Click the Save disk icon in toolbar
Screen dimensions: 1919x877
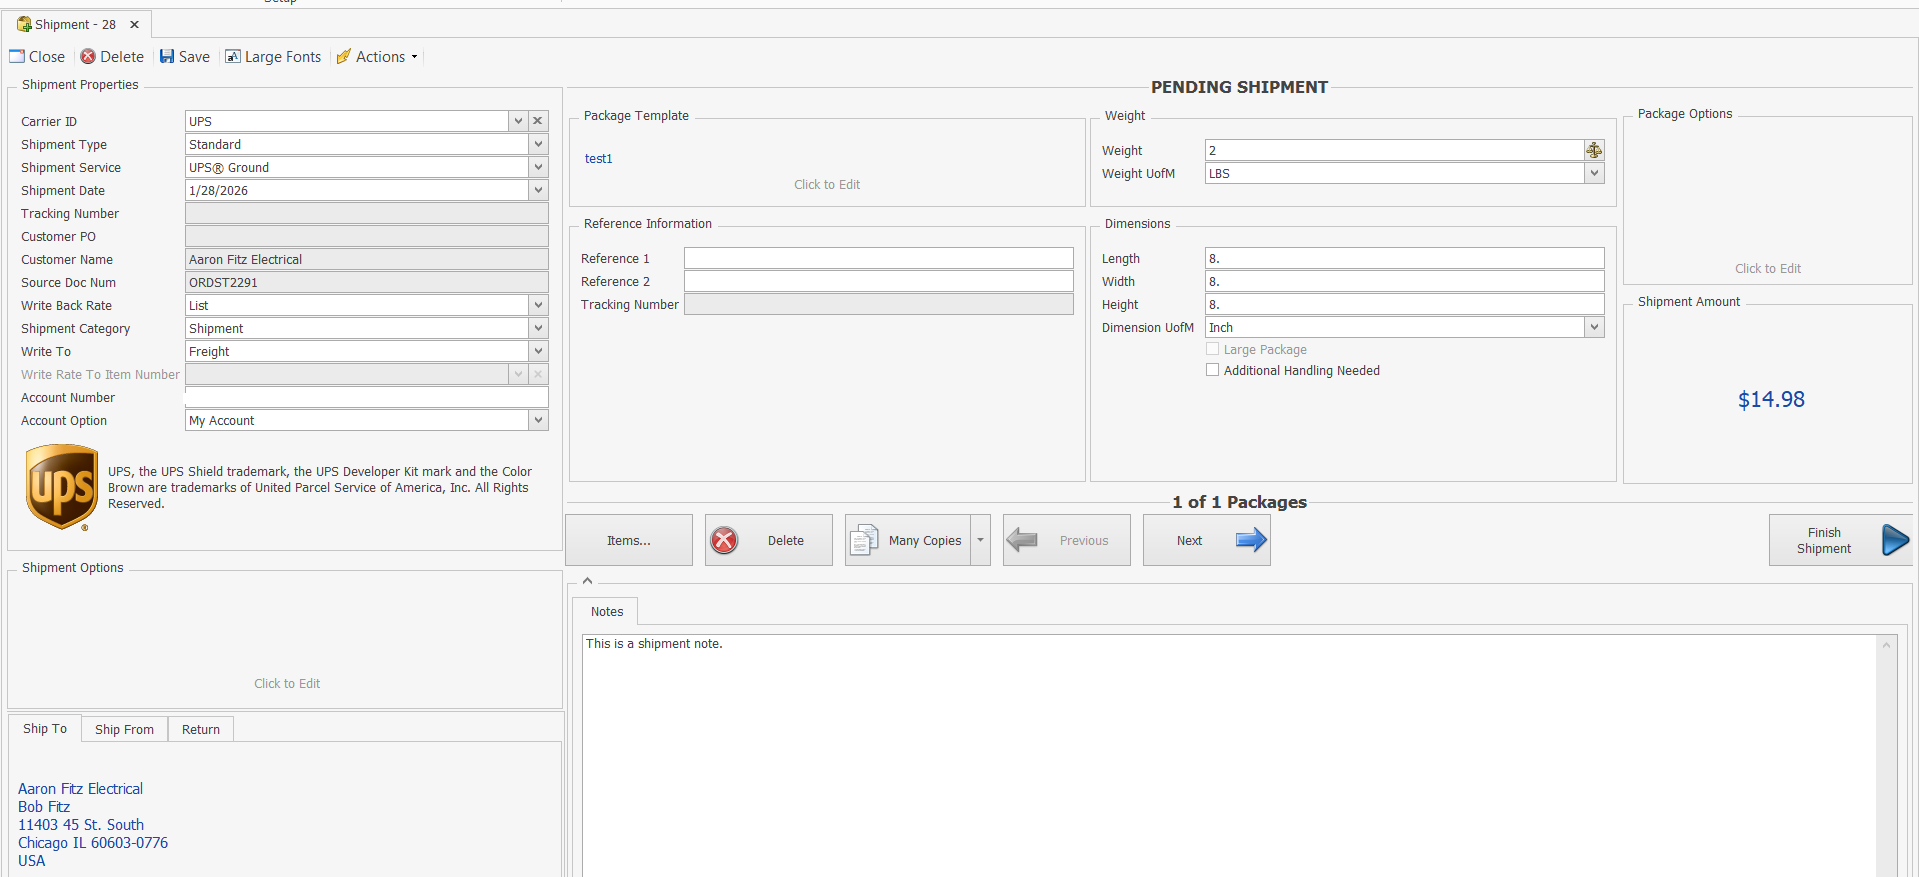167,57
